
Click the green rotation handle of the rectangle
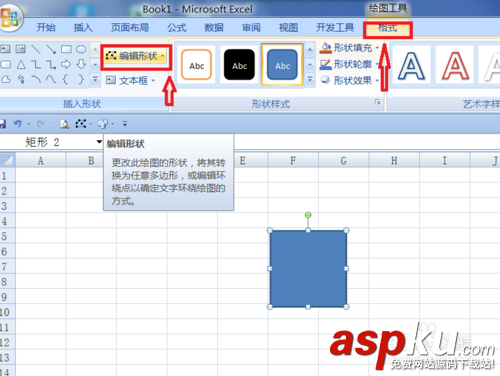coord(308,215)
